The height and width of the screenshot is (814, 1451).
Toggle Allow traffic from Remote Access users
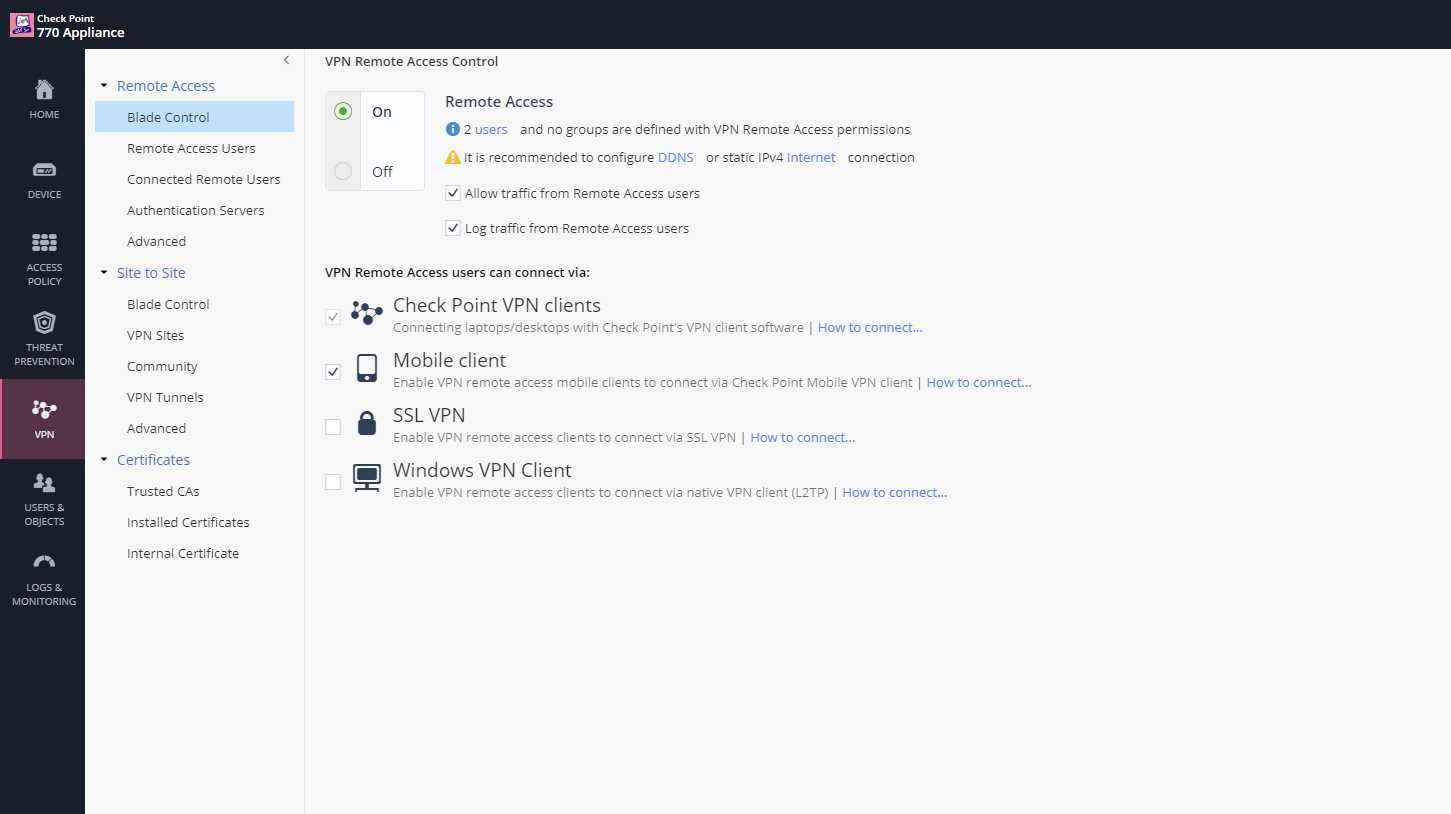(453, 193)
